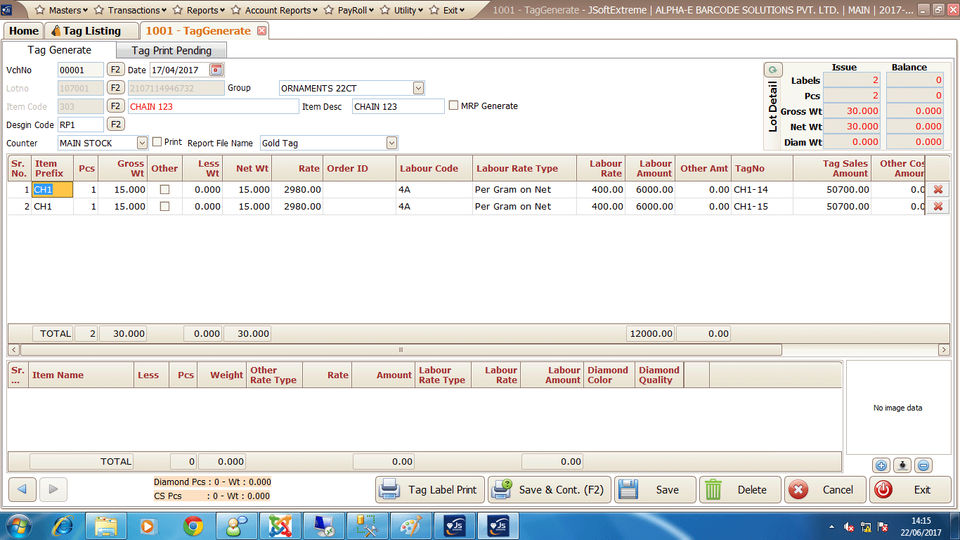Expand the Group ORNAMENTS 22CT dropdown
960x540 pixels.
pos(418,88)
